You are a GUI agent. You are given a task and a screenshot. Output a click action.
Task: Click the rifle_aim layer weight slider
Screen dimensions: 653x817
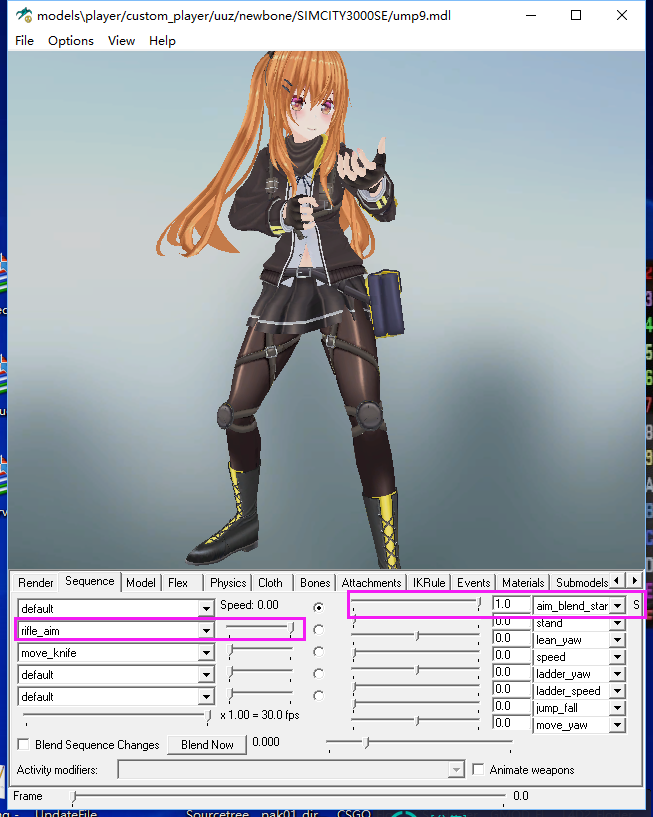[x=261, y=629]
